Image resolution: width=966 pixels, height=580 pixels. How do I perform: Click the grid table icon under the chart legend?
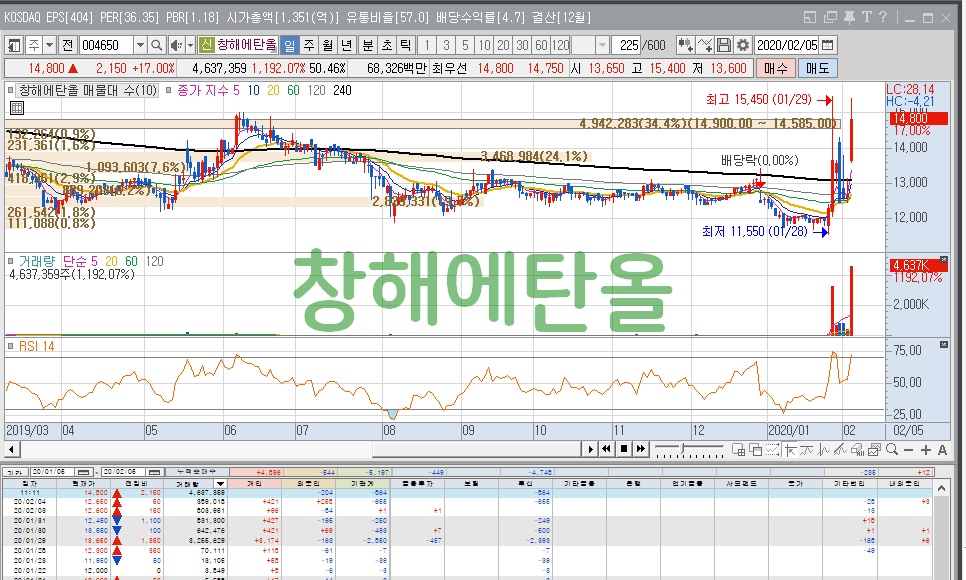tap(17, 108)
